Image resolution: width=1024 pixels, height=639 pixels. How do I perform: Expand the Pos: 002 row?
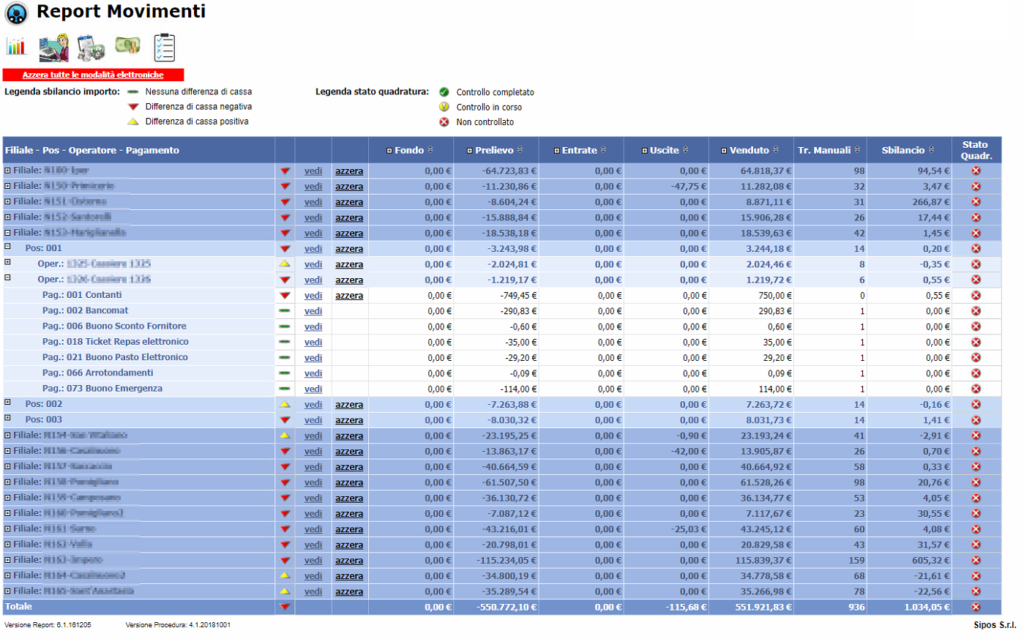(8, 403)
